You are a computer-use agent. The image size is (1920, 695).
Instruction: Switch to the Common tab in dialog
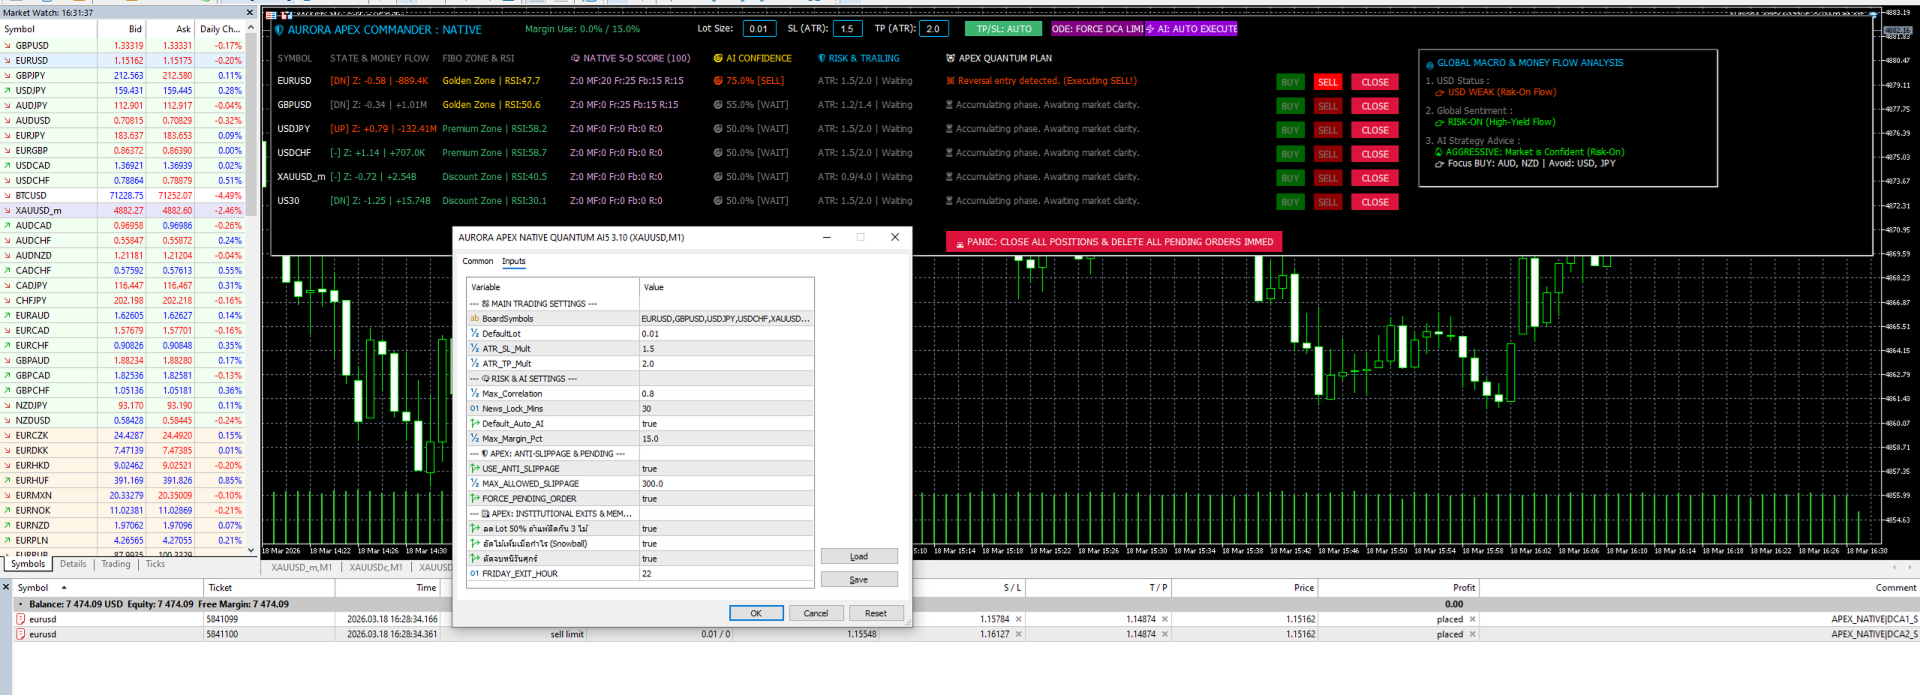pyautogui.click(x=477, y=262)
